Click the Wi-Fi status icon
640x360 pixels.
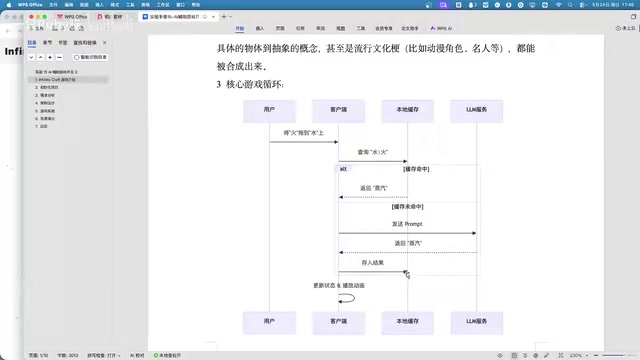[558, 5]
